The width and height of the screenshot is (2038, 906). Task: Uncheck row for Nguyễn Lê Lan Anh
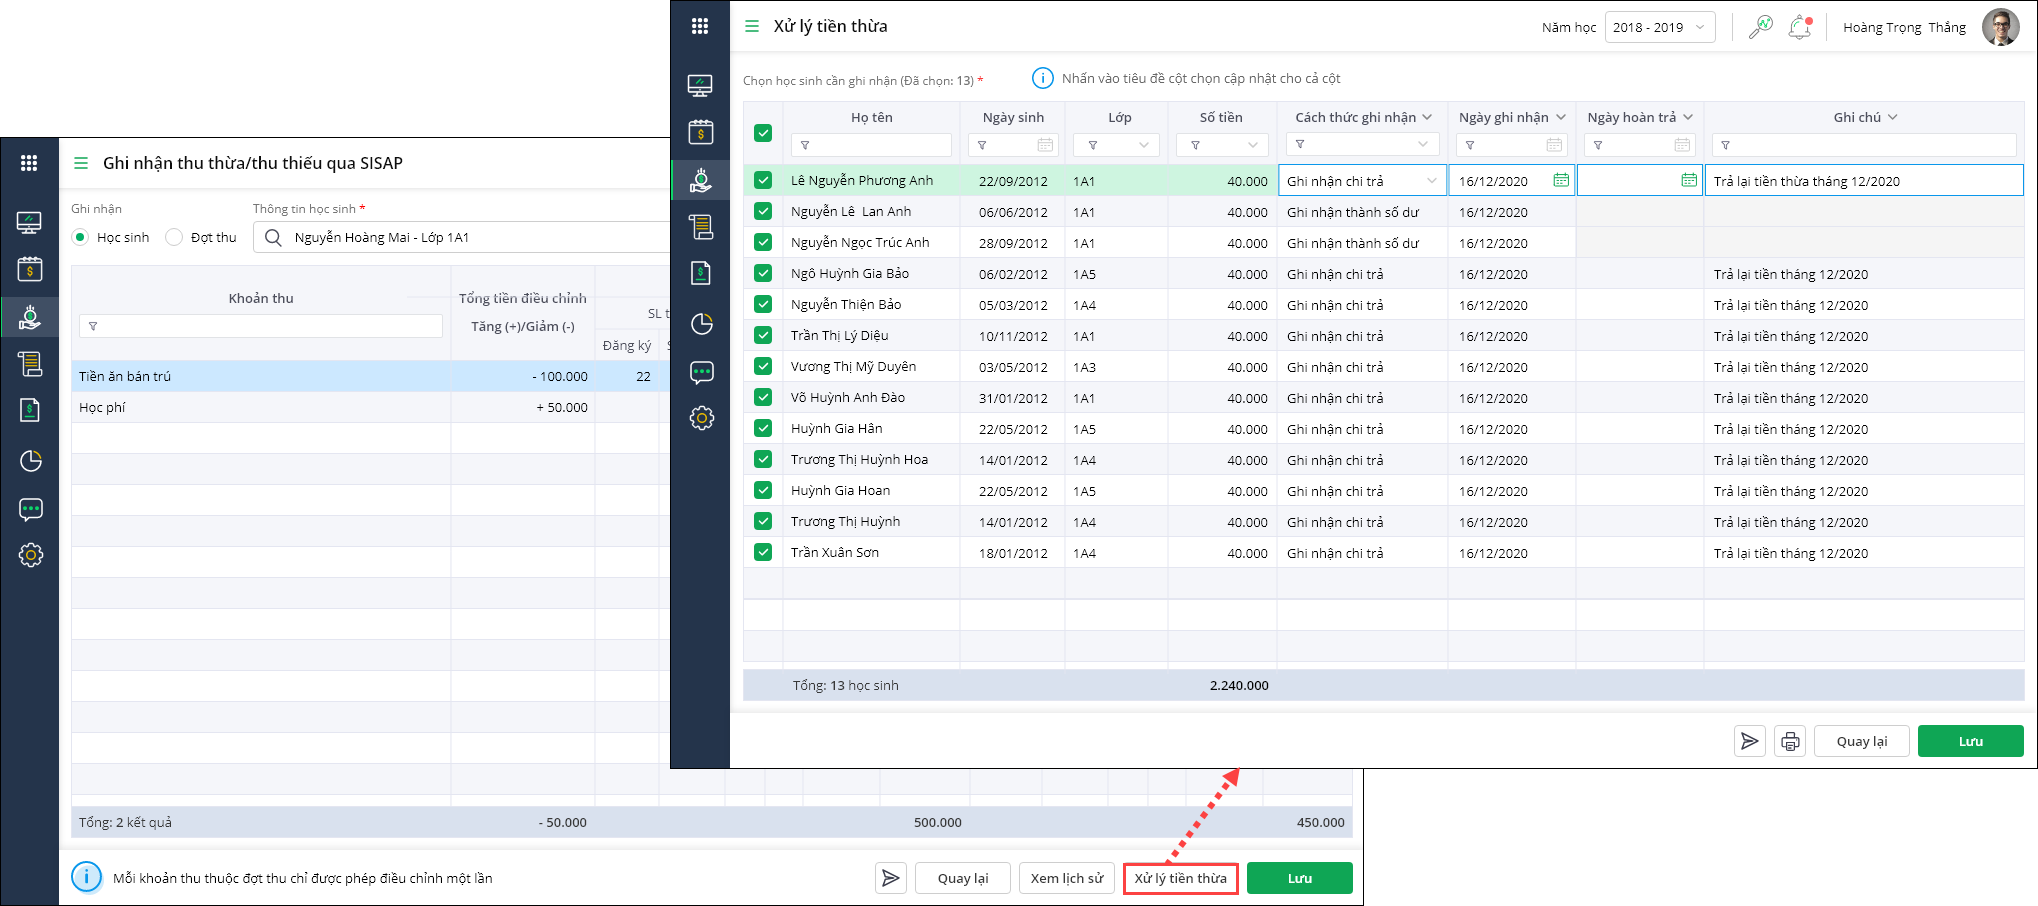pos(763,211)
